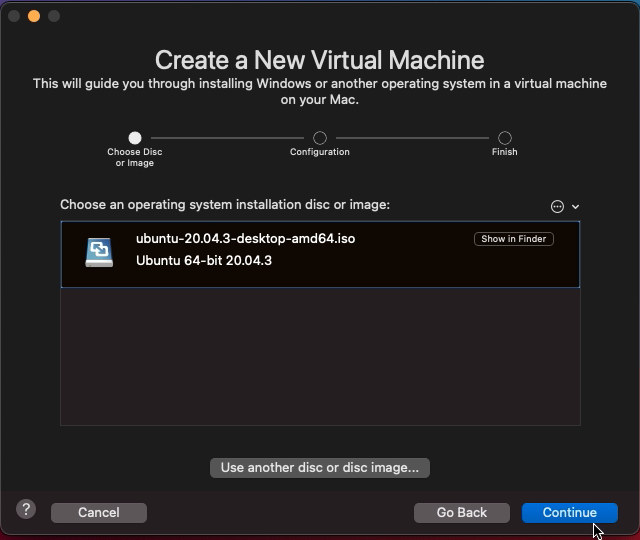The image size is (640, 540).
Task: Select the Configuration step circle
Action: 320,138
